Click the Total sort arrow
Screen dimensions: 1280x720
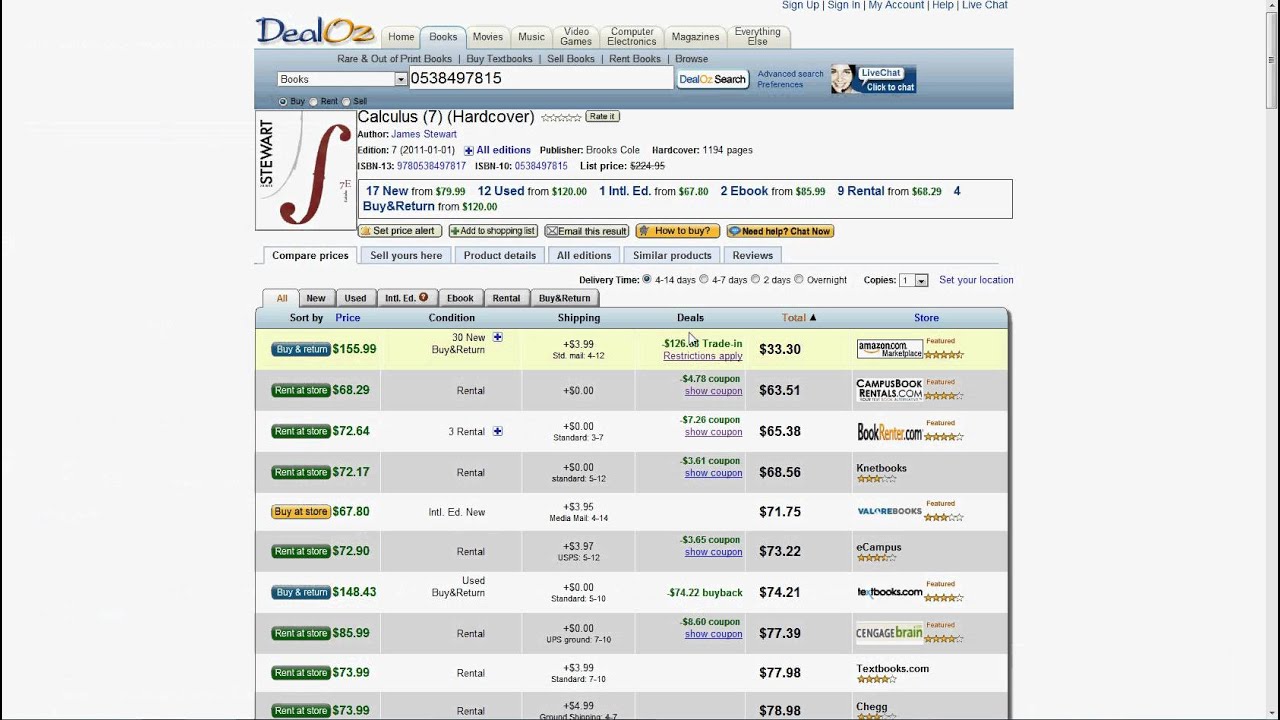pos(813,318)
